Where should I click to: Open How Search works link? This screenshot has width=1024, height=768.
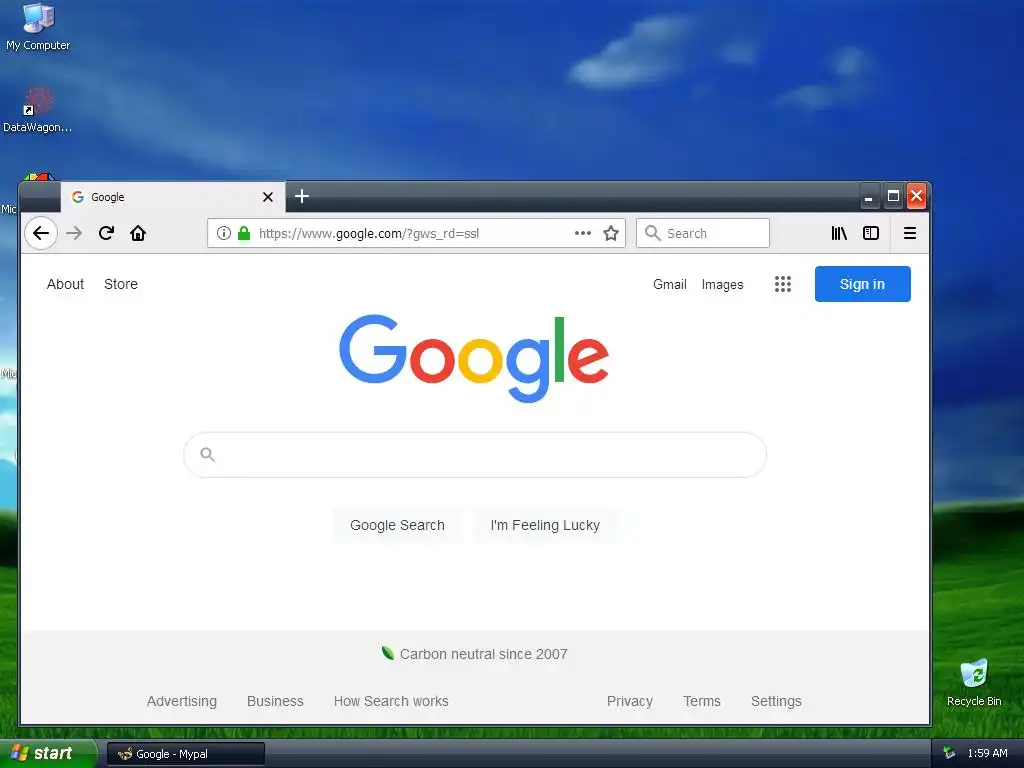[x=391, y=701]
